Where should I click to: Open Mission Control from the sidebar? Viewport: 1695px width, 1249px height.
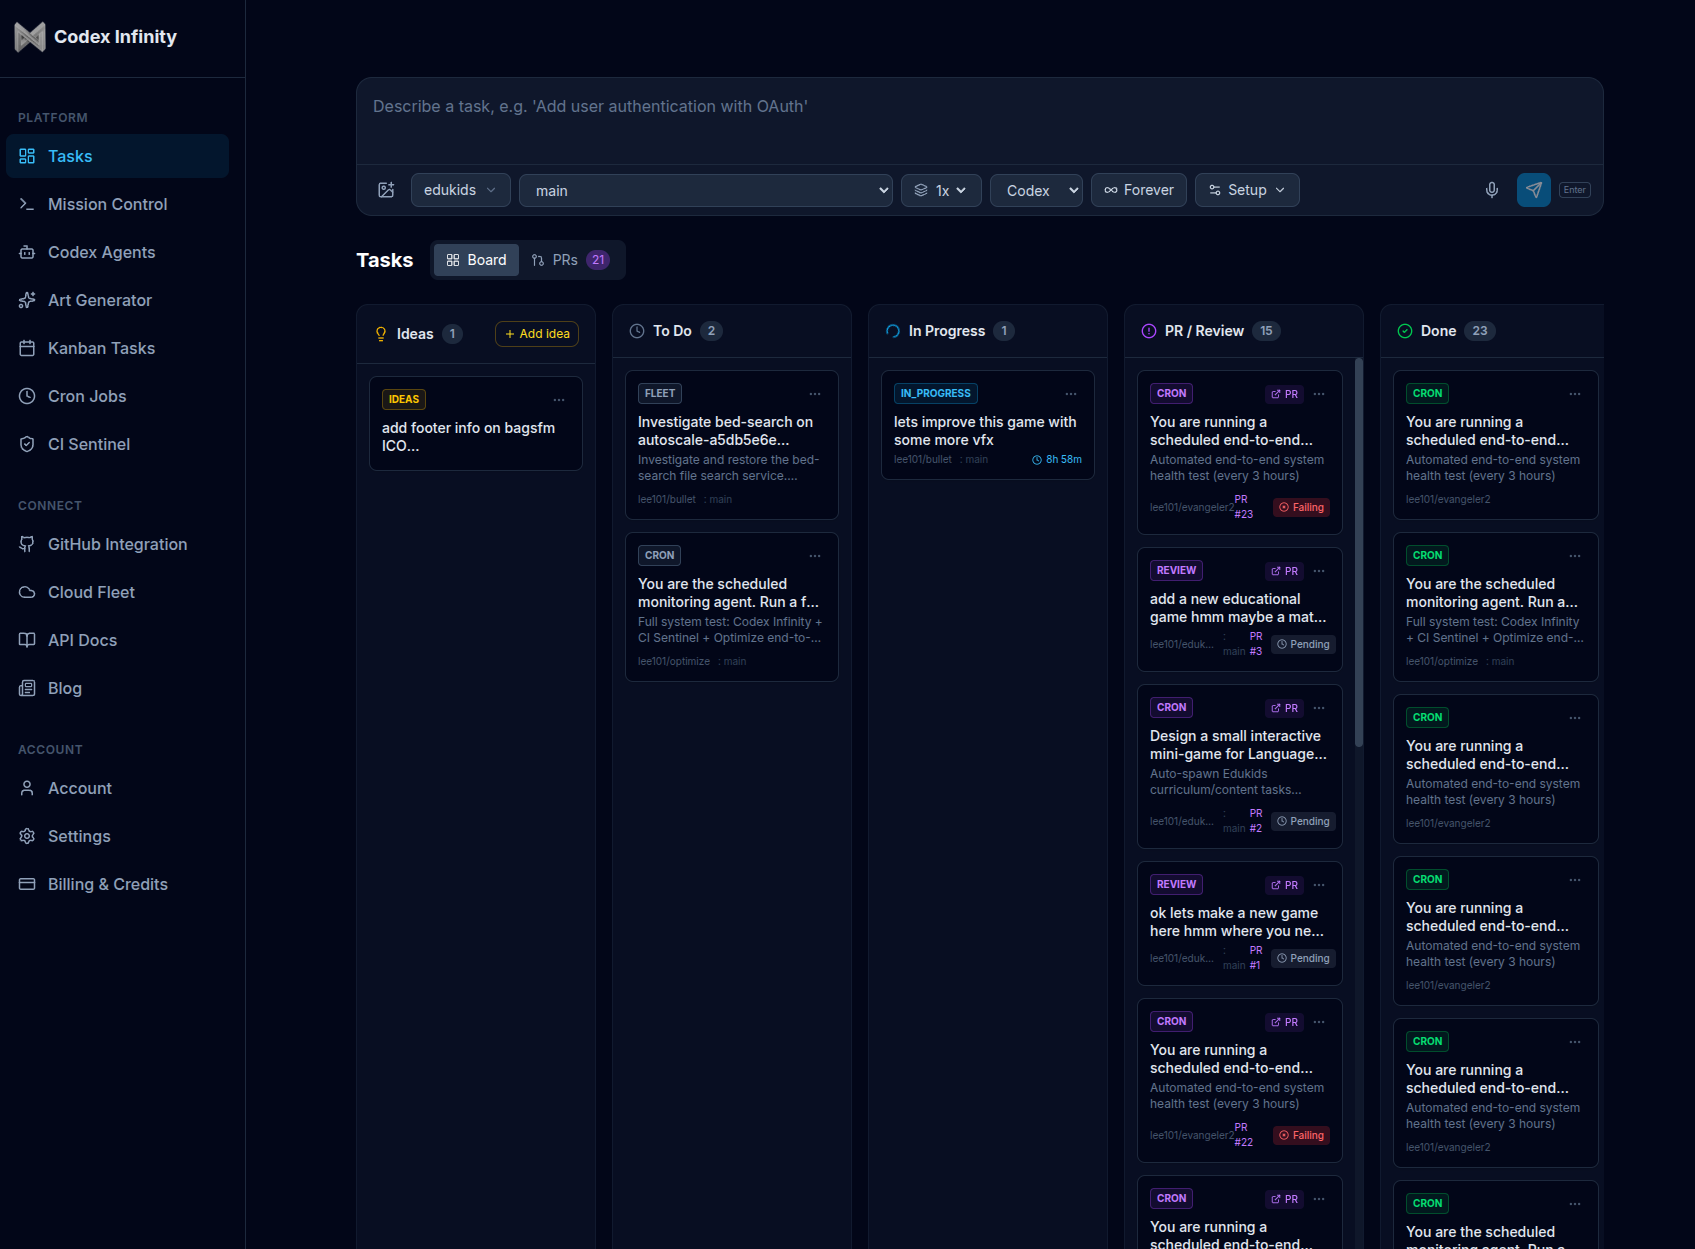[106, 204]
